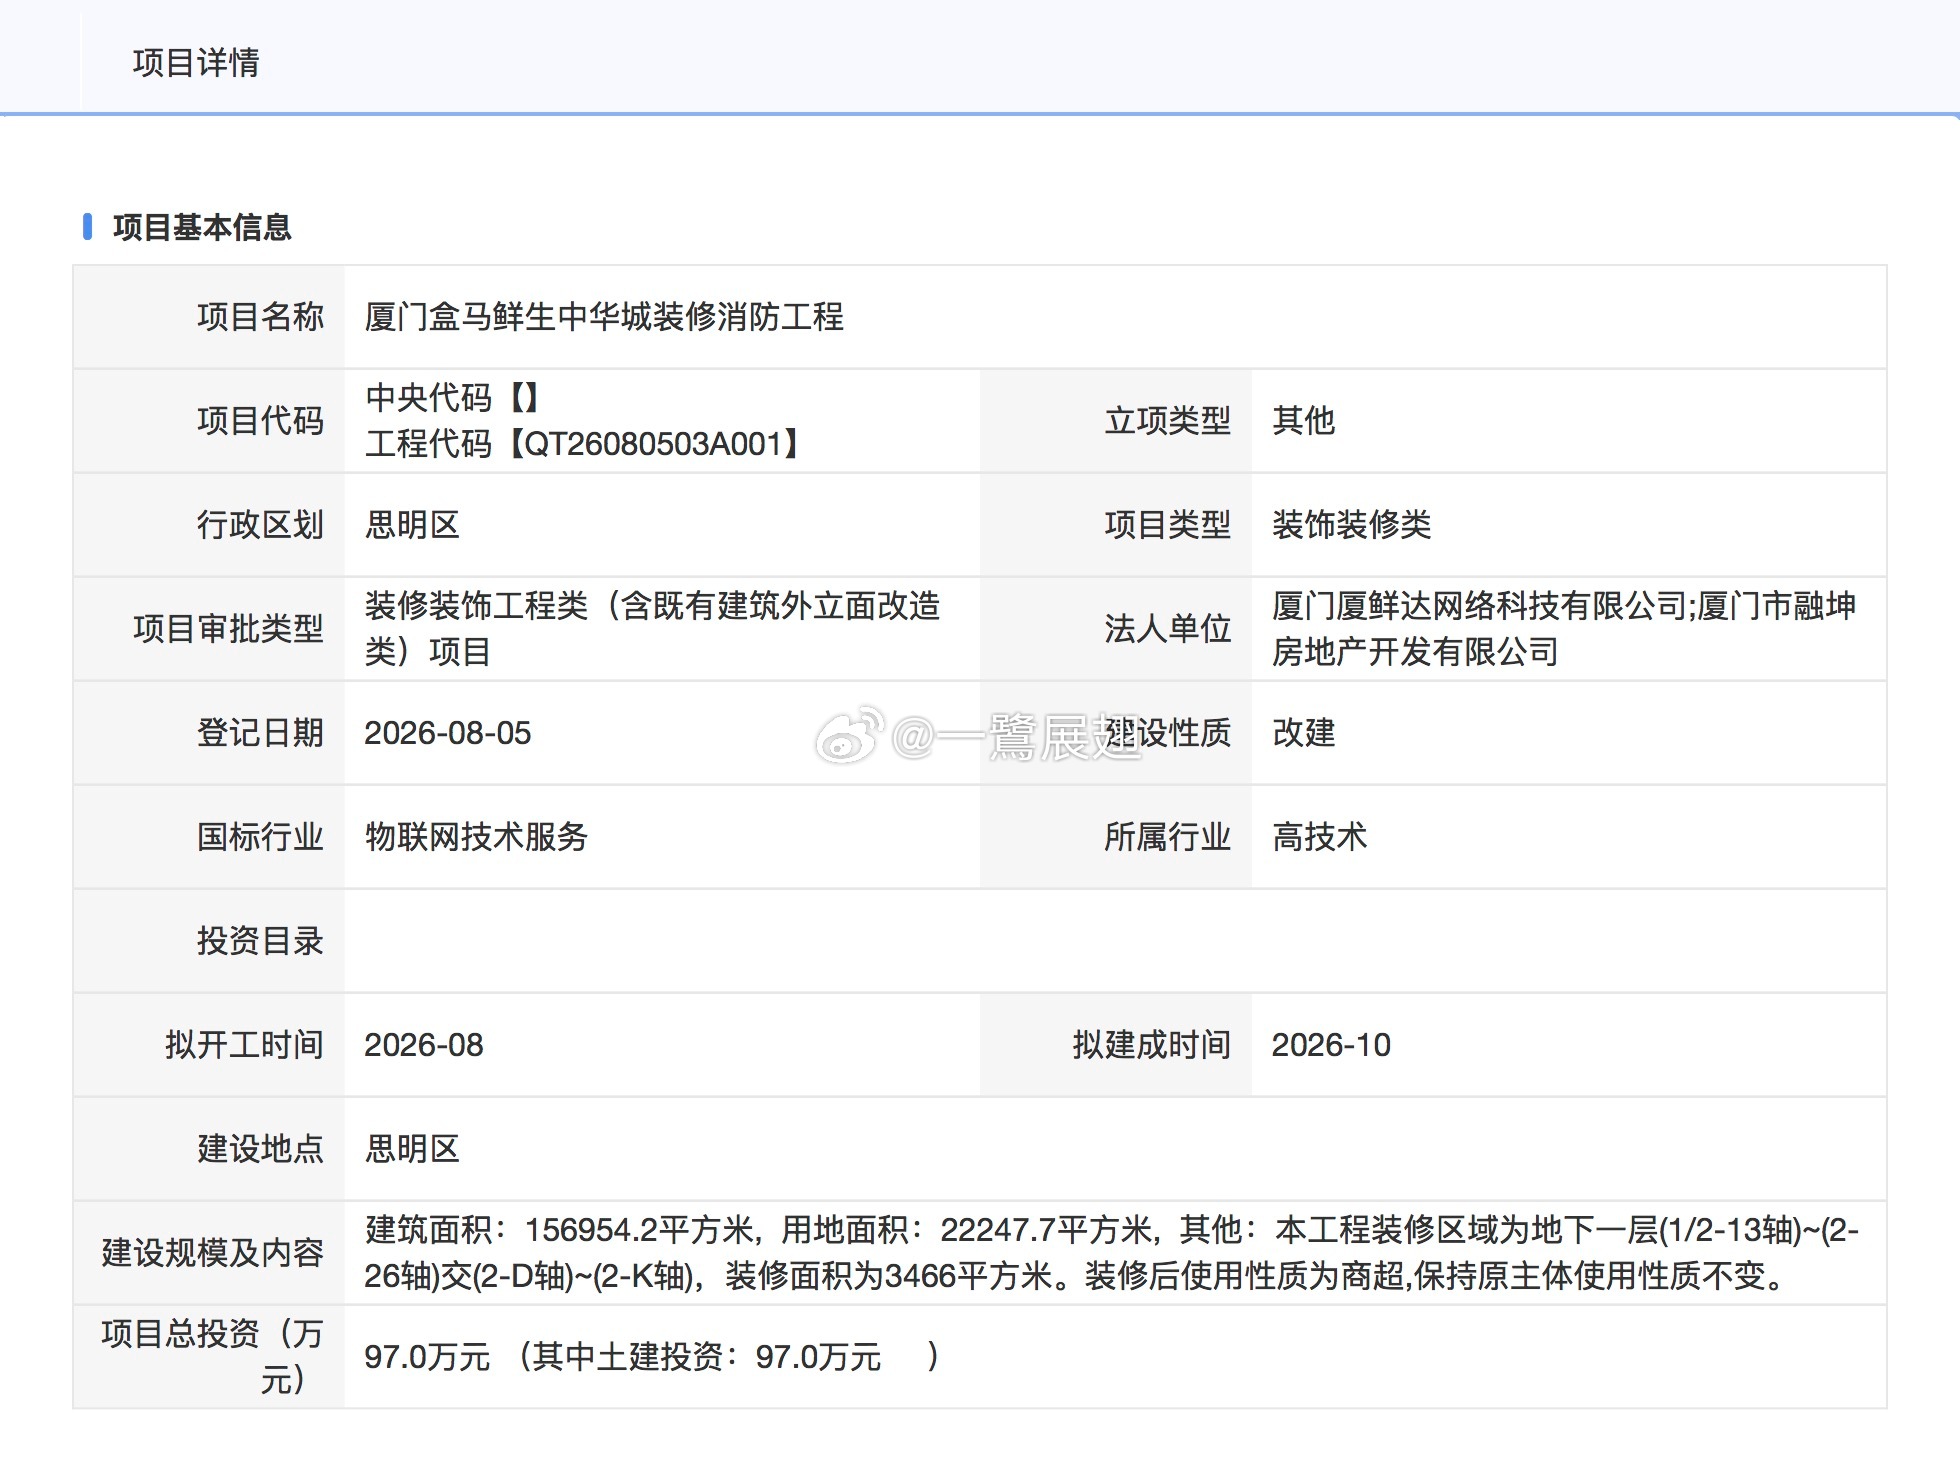Select planned completion date 2026-10
Viewport: 1960px width, 1470px height.
(x=1331, y=1045)
